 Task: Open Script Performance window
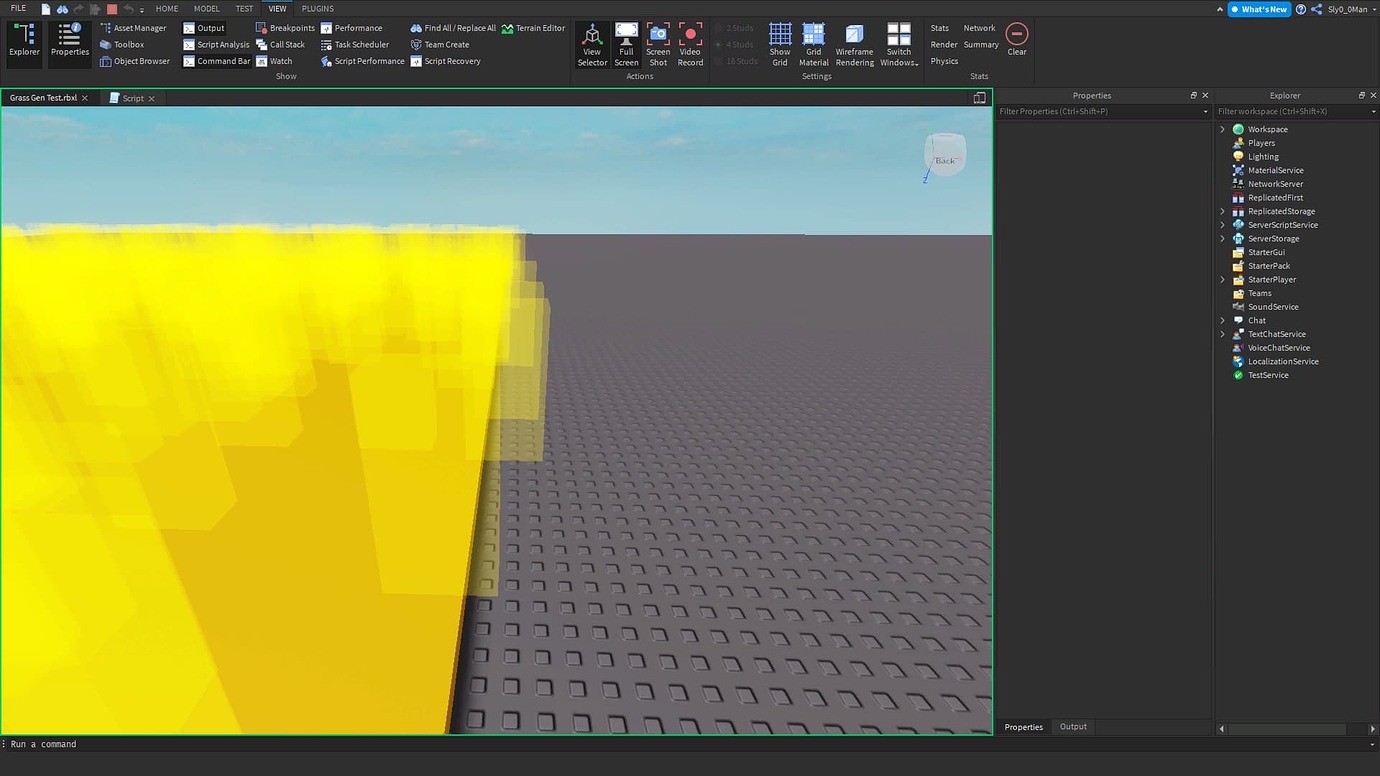[x=363, y=61]
